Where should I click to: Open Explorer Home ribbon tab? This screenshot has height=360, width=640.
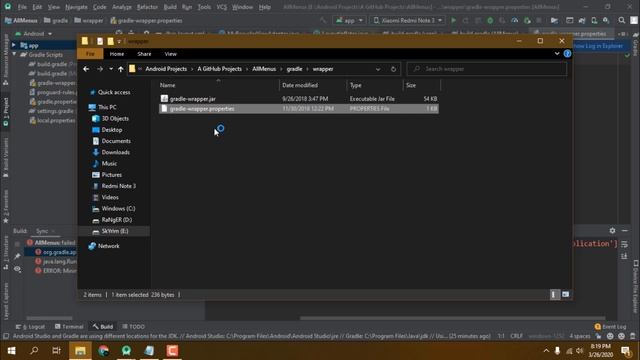click(x=117, y=54)
